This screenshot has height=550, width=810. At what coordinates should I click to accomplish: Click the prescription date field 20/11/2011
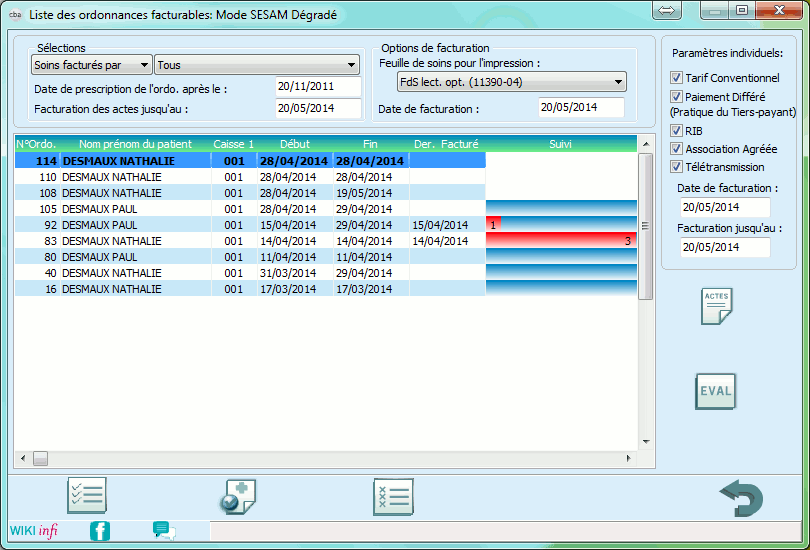[318, 86]
